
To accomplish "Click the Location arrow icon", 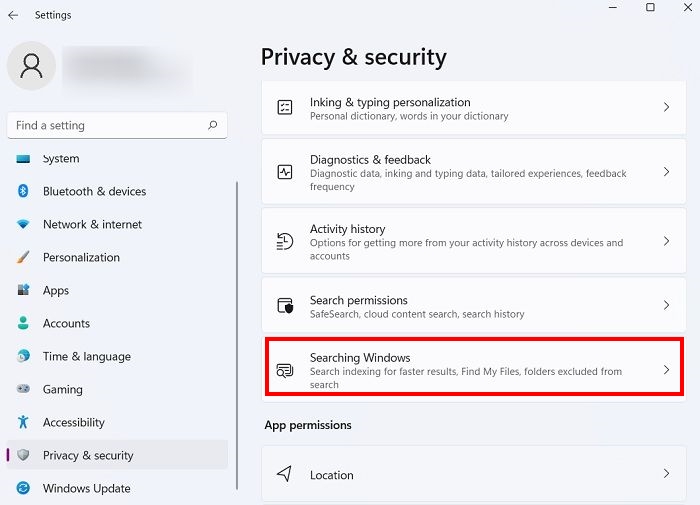I will tap(284, 474).
